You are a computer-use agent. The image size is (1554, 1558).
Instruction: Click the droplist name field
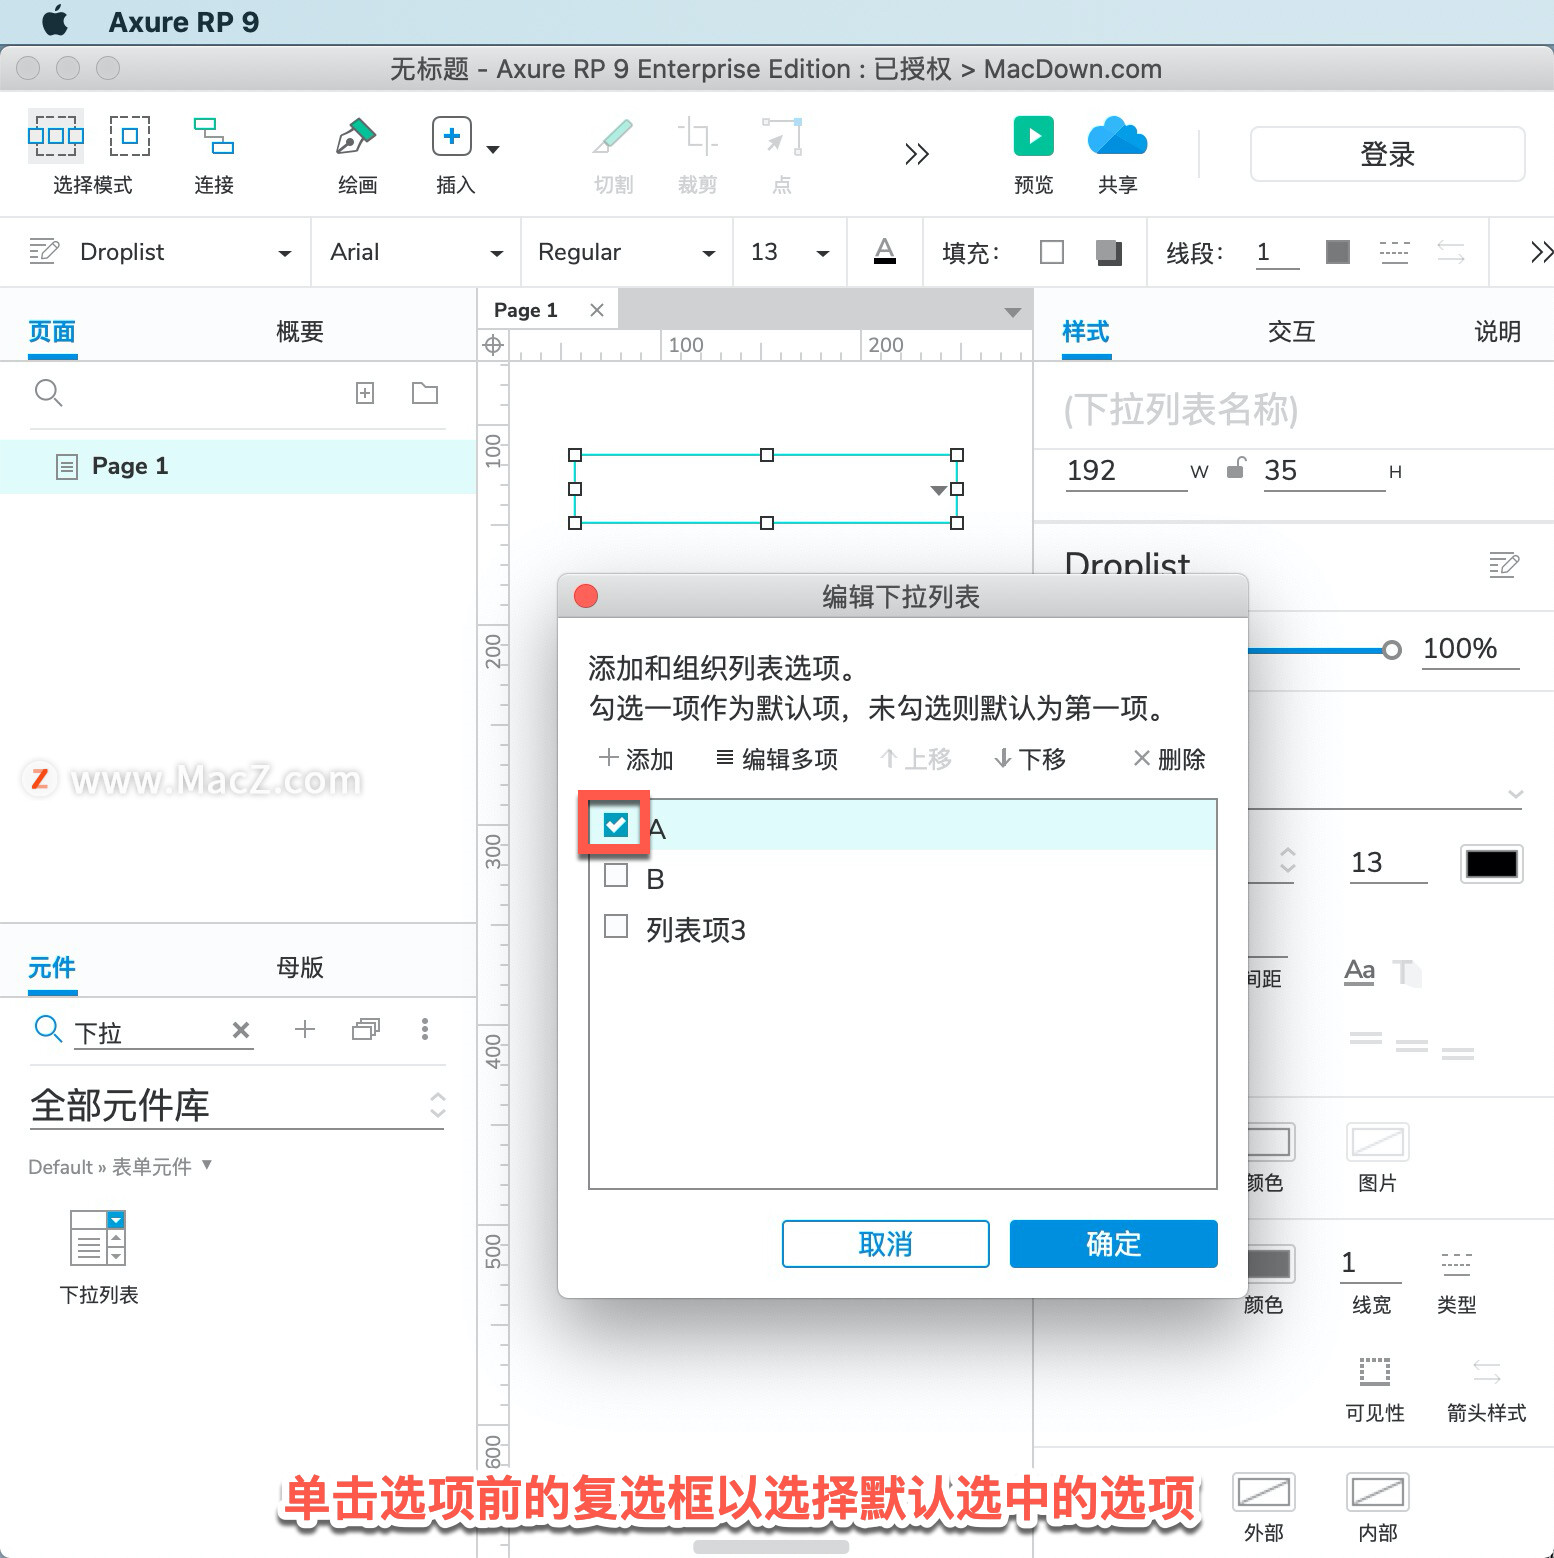[1294, 409]
